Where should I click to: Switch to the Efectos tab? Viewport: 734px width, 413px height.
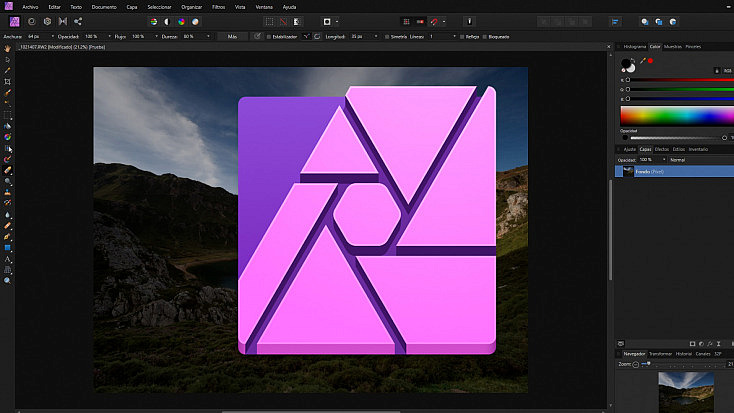tap(661, 149)
